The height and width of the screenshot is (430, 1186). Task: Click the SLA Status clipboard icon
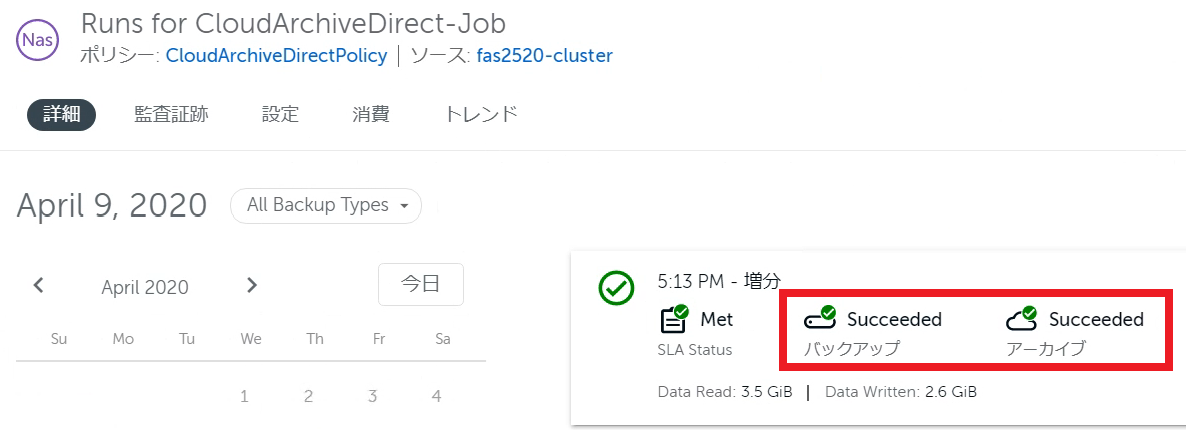click(x=674, y=319)
